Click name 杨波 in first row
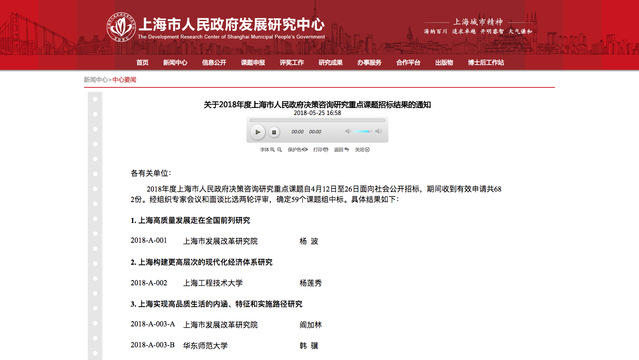The height and width of the screenshot is (360, 639). pos(309,241)
